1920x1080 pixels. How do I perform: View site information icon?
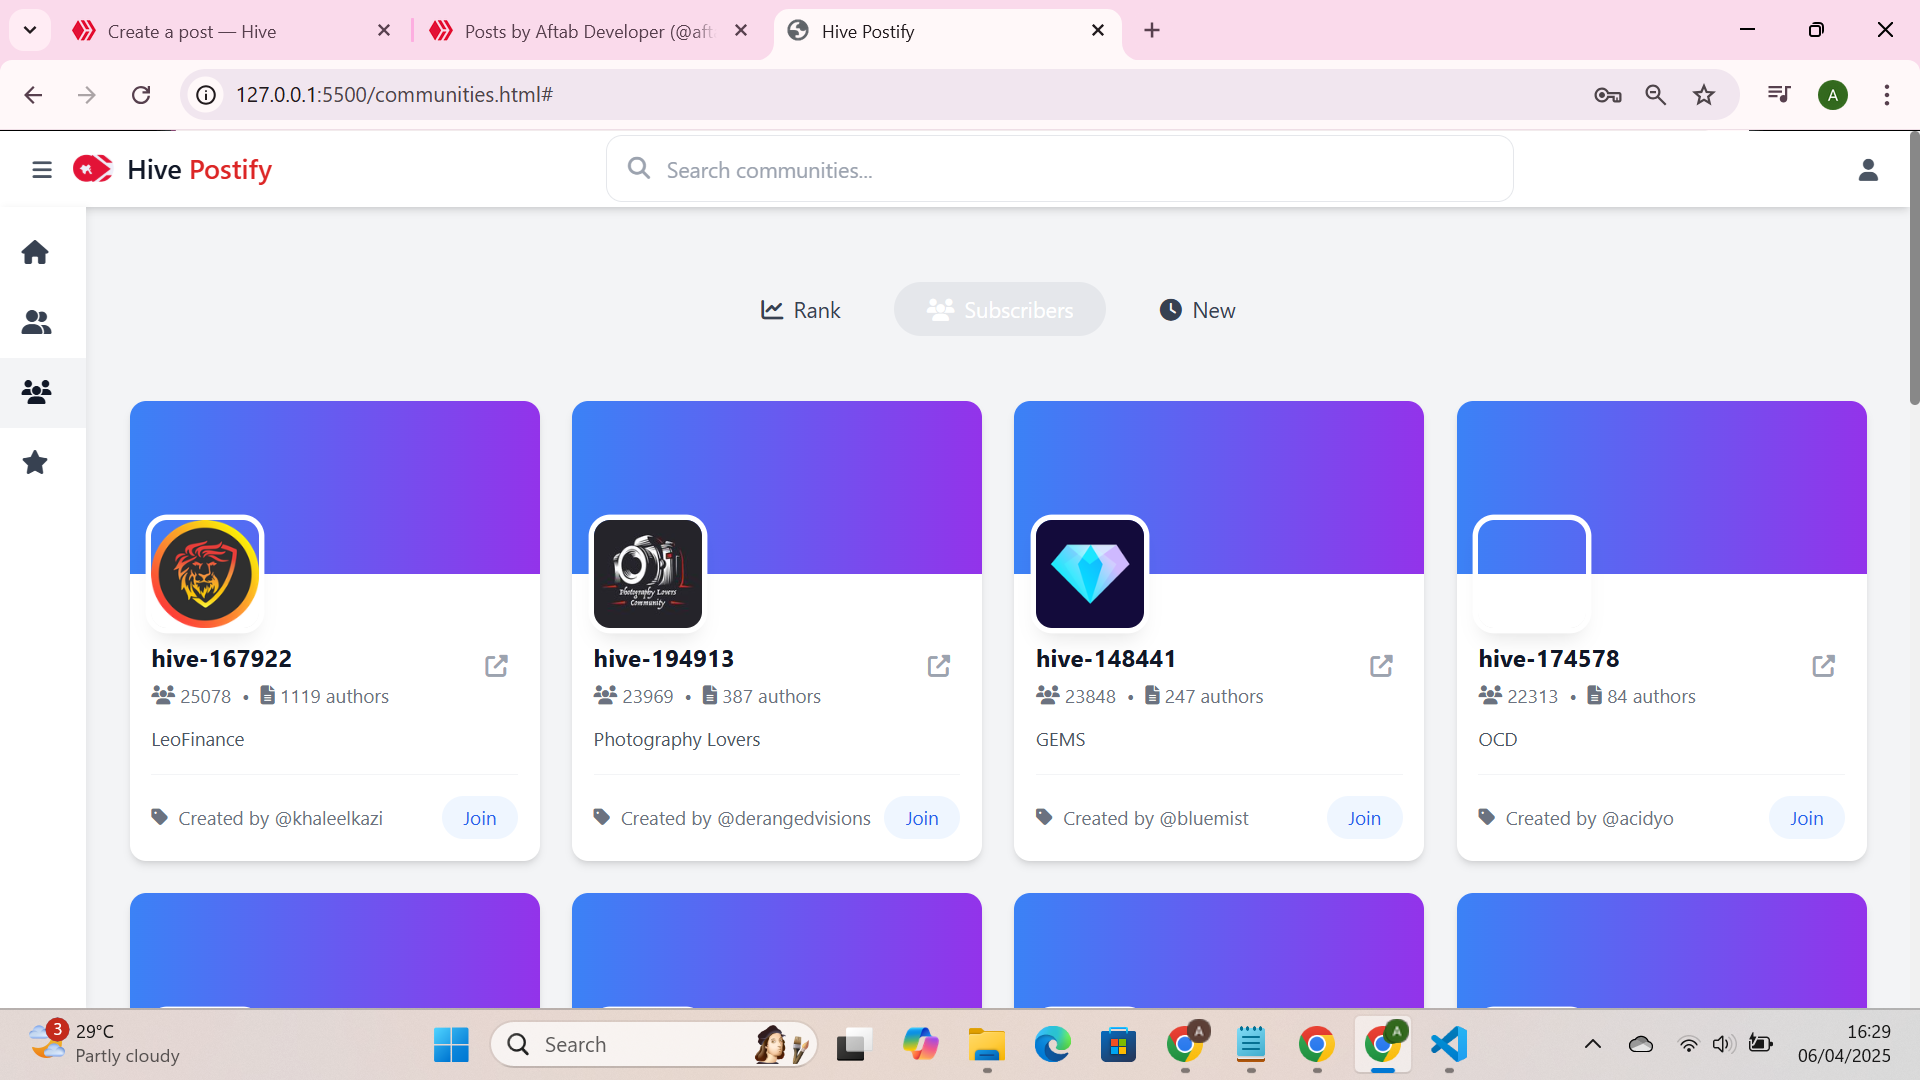[x=206, y=95]
